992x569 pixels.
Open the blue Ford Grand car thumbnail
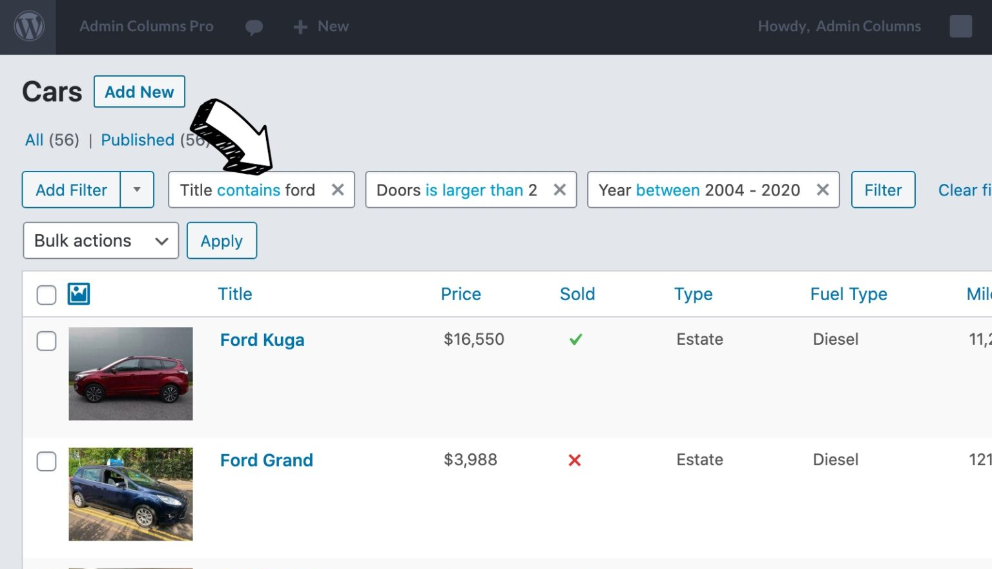click(x=130, y=494)
